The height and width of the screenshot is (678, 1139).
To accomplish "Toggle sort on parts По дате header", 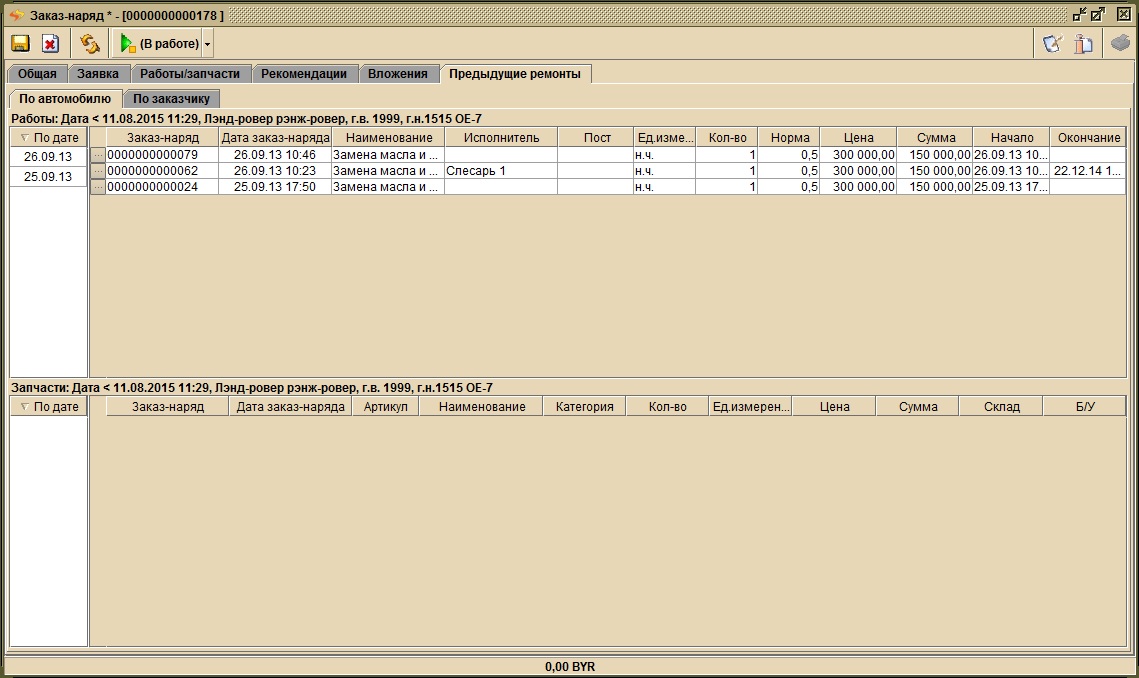I will coord(49,406).
